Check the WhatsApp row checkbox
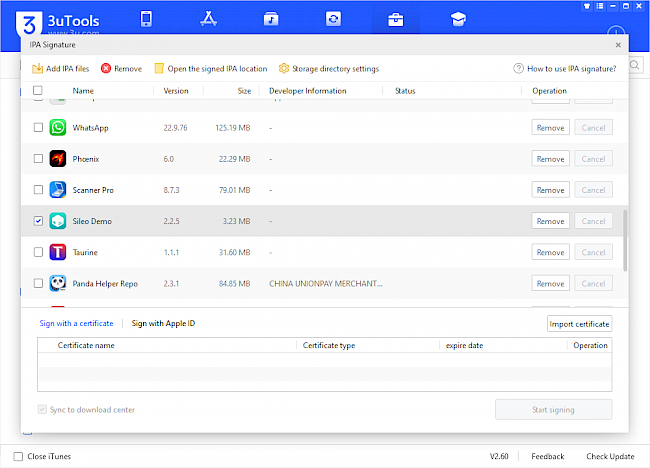Screen dimensions: 650x468 click(38, 127)
